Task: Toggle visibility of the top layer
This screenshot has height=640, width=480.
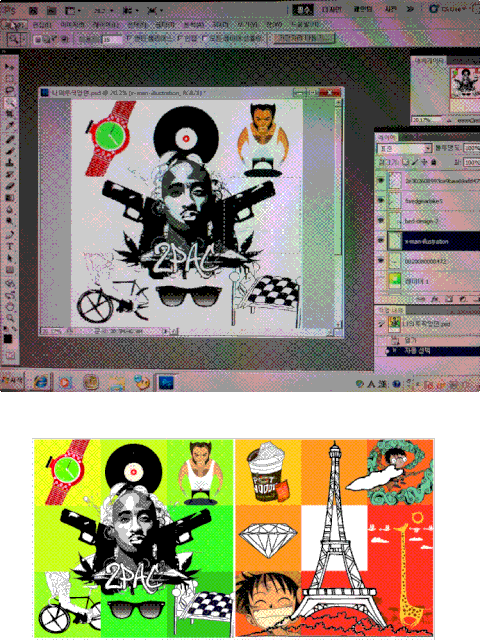Action: point(381,180)
